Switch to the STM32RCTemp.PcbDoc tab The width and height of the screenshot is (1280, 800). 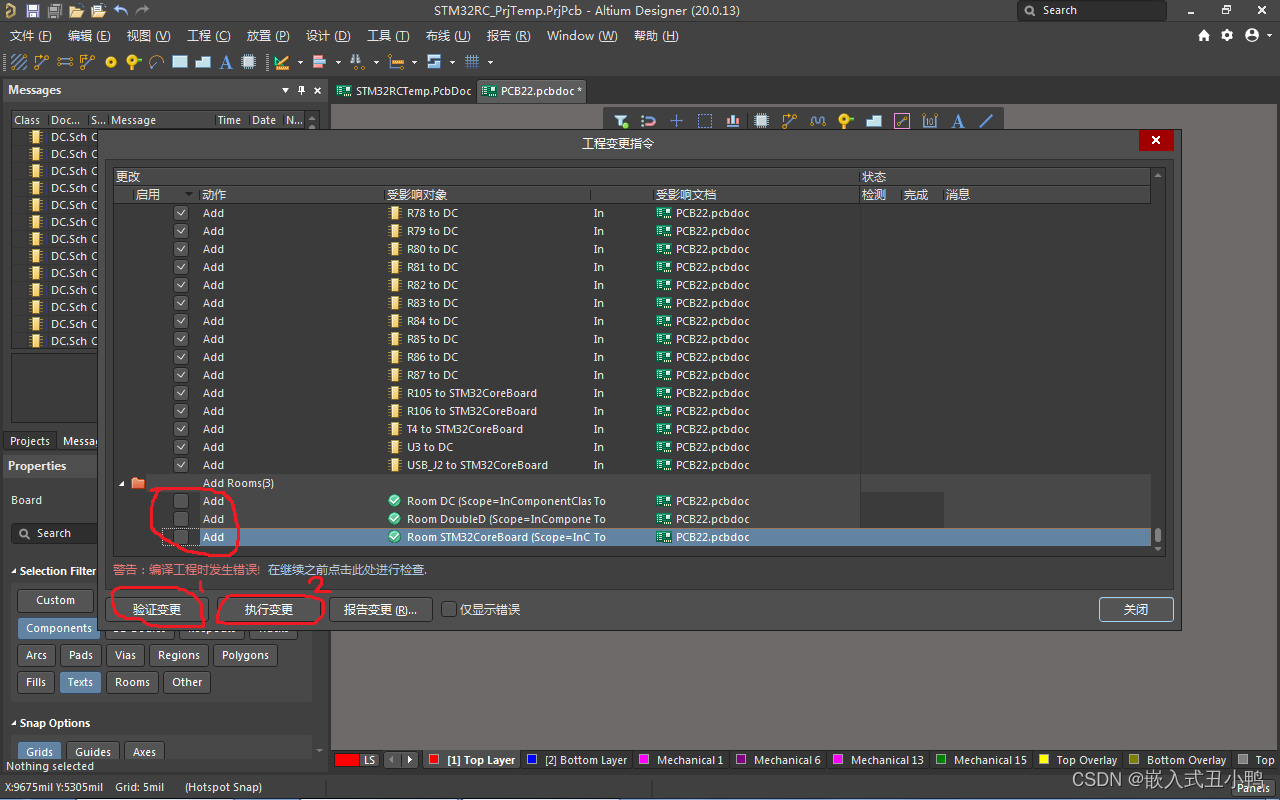pyautogui.click(x=405, y=91)
